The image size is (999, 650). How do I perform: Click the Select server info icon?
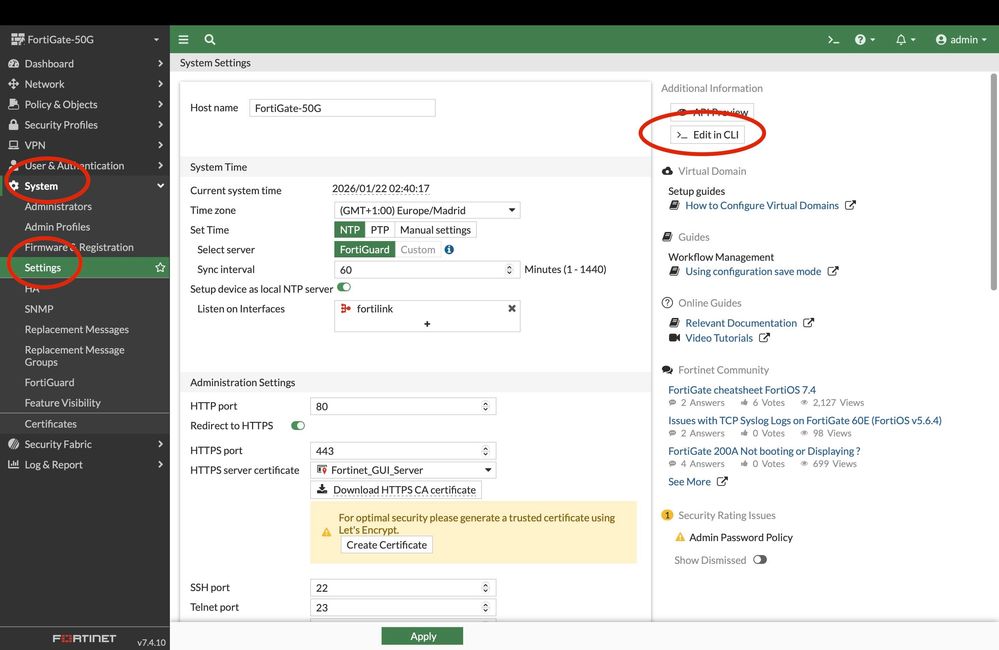449,250
